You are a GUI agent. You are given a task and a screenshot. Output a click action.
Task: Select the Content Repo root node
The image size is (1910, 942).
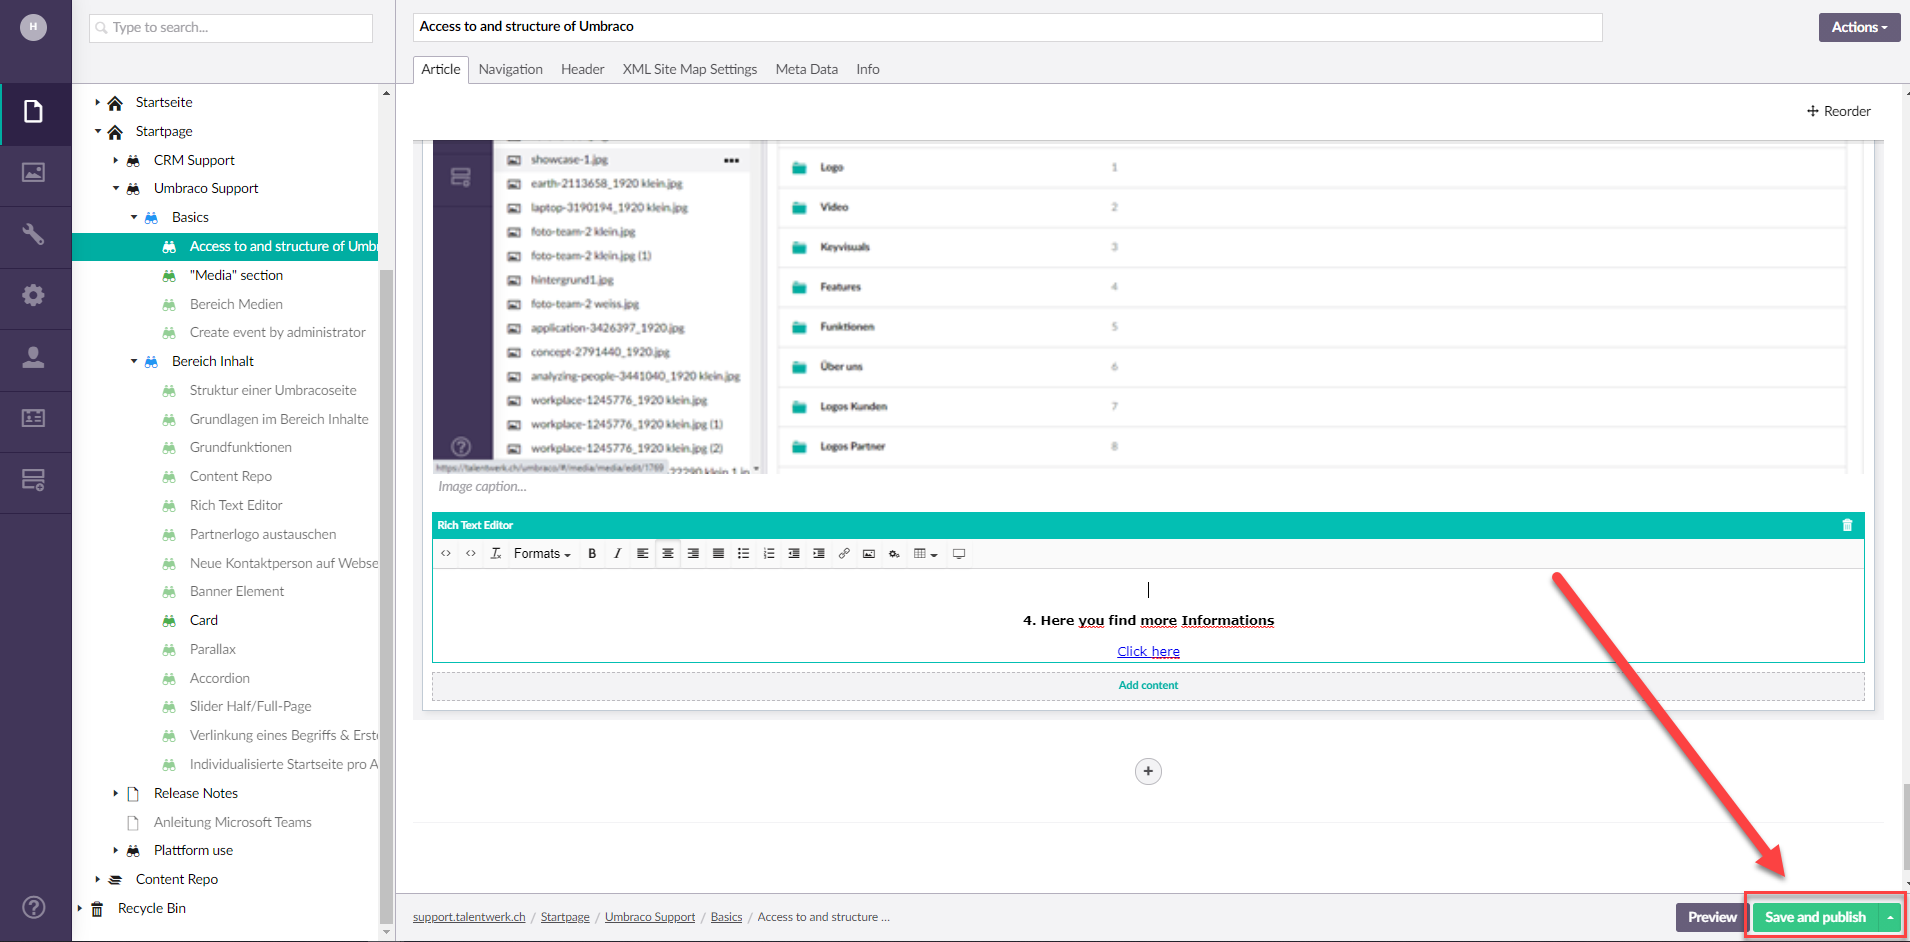click(177, 879)
